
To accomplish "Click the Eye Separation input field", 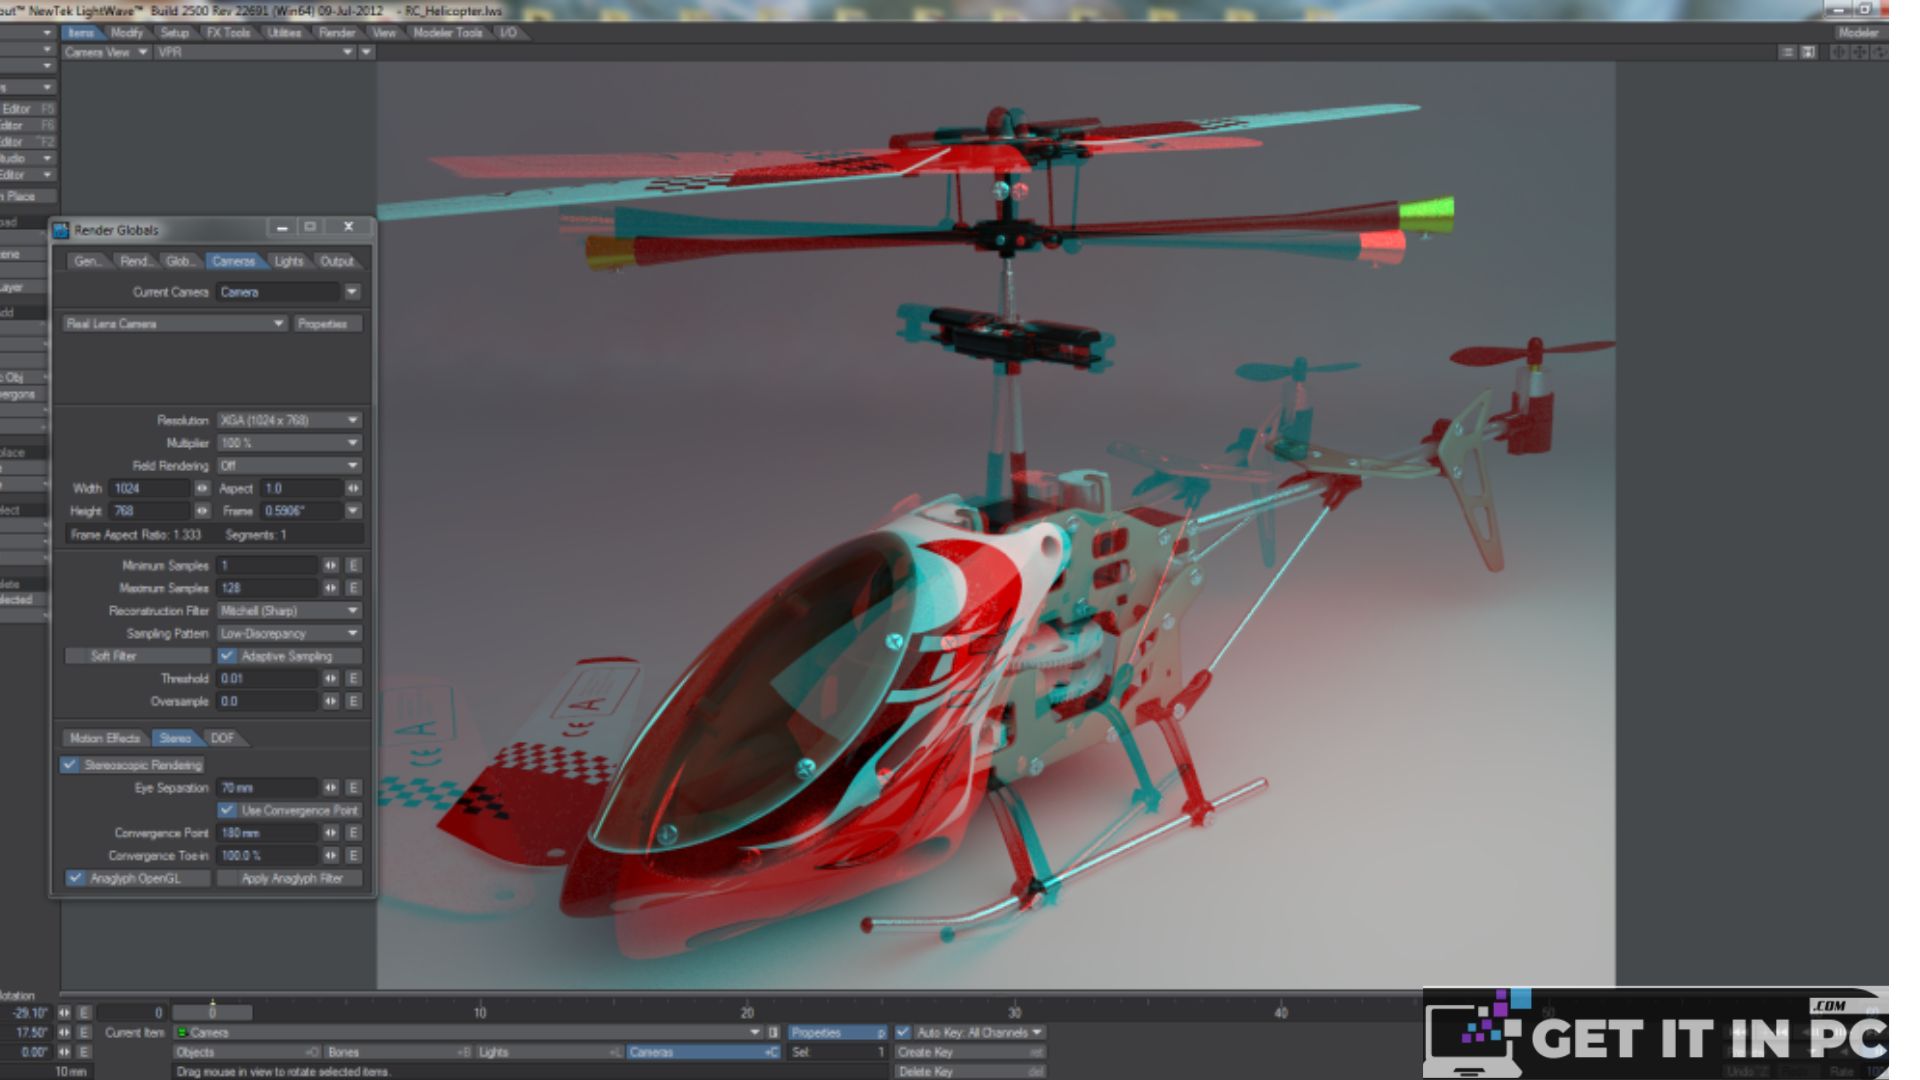I will pos(267,788).
